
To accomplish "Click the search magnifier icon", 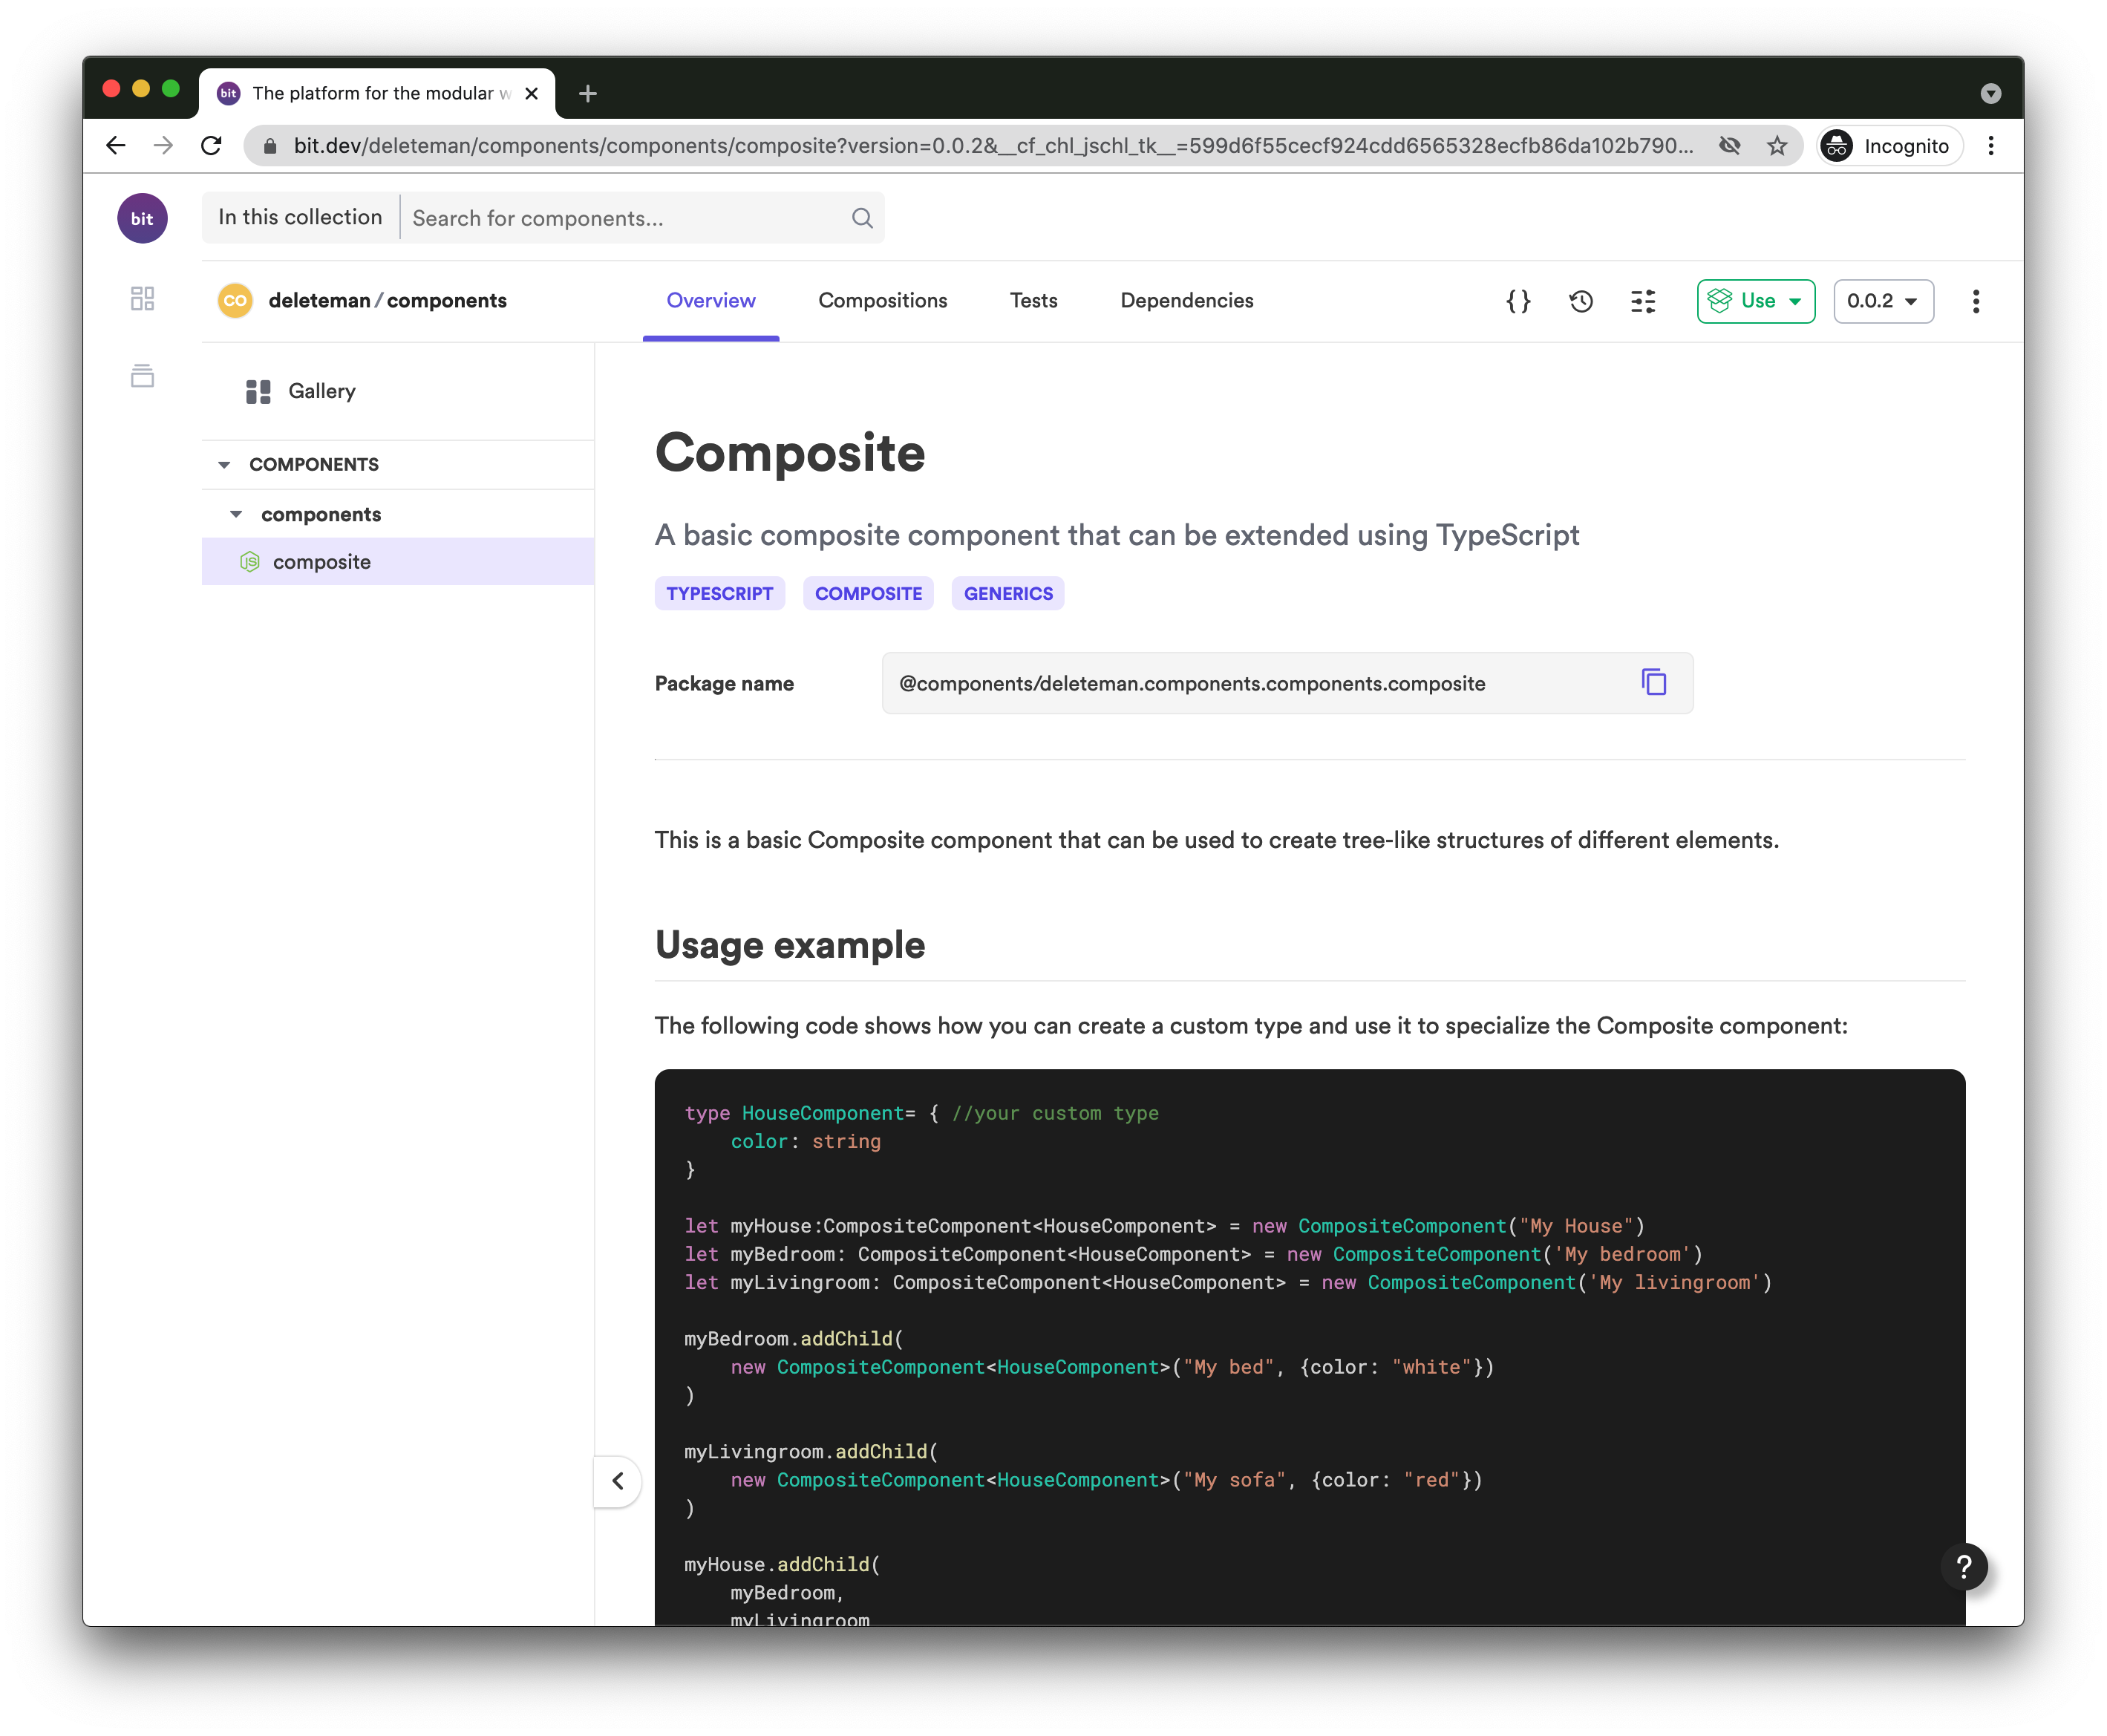I will (x=861, y=217).
